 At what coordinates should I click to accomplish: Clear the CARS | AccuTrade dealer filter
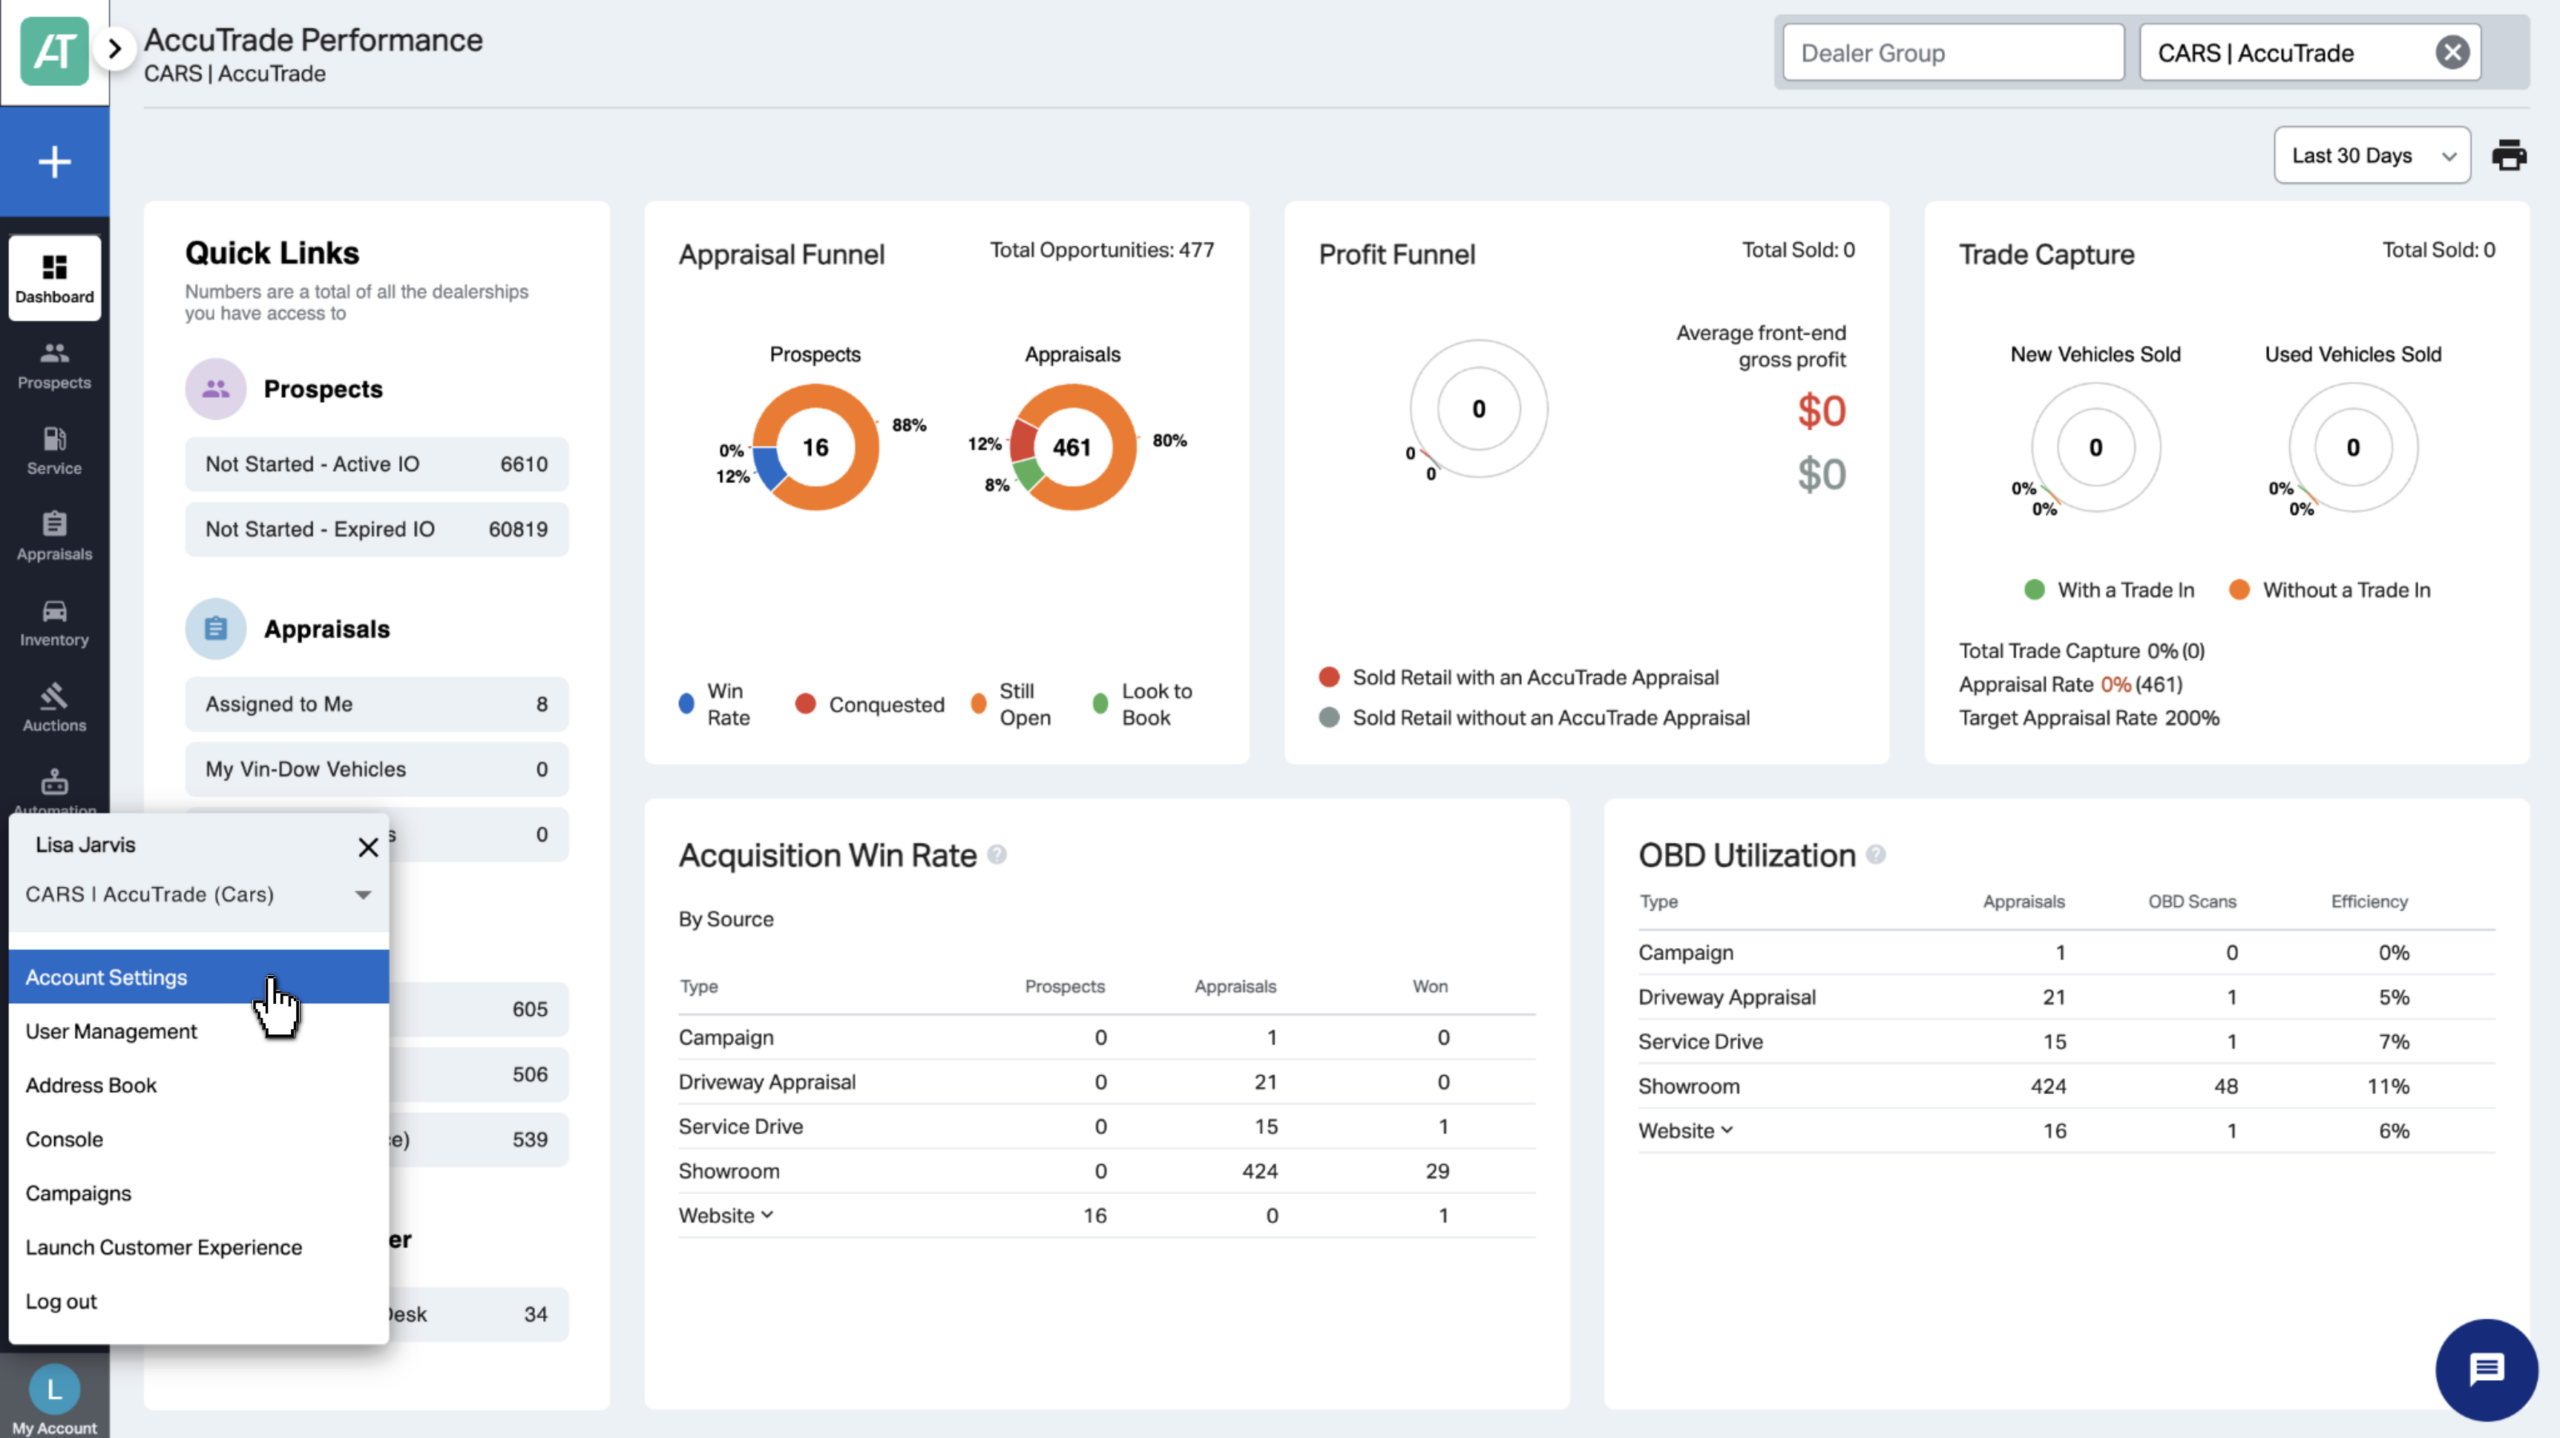(x=2452, y=52)
